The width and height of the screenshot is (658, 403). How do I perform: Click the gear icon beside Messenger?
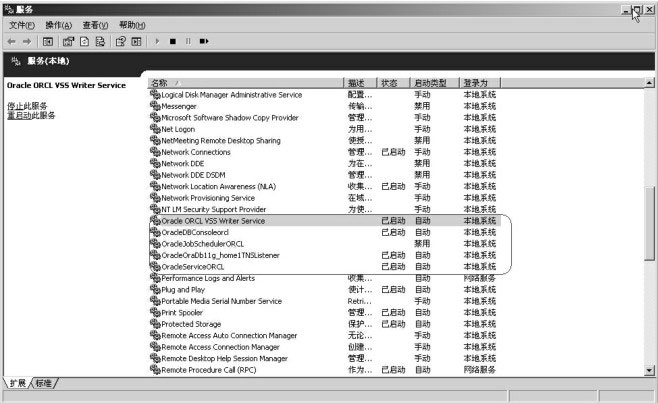[x=155, y=106]
